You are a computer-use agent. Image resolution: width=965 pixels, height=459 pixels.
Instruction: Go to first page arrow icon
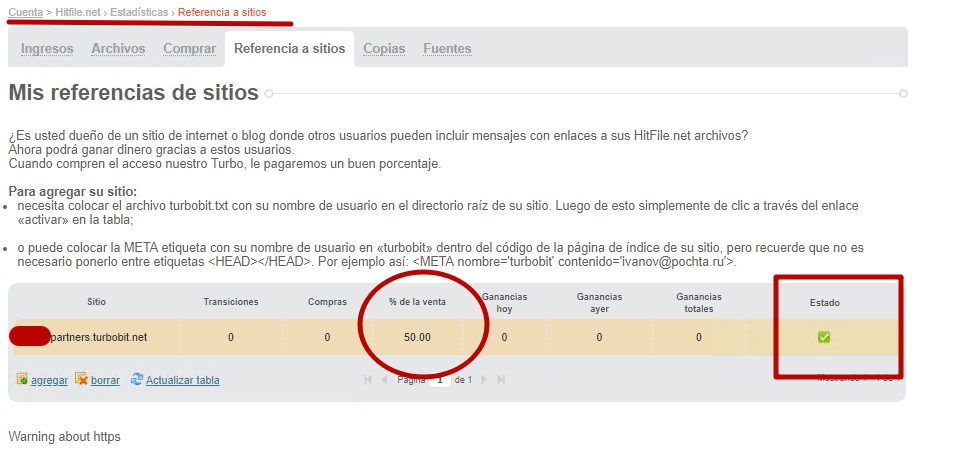[368, 380]
